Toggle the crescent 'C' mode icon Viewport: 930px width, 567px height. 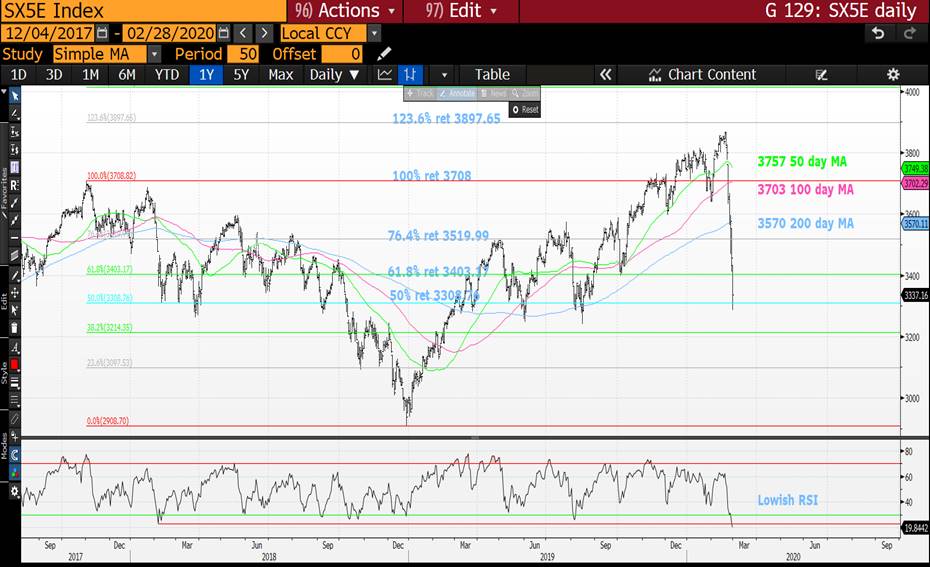pyautogui.click(x=15, y=455)
